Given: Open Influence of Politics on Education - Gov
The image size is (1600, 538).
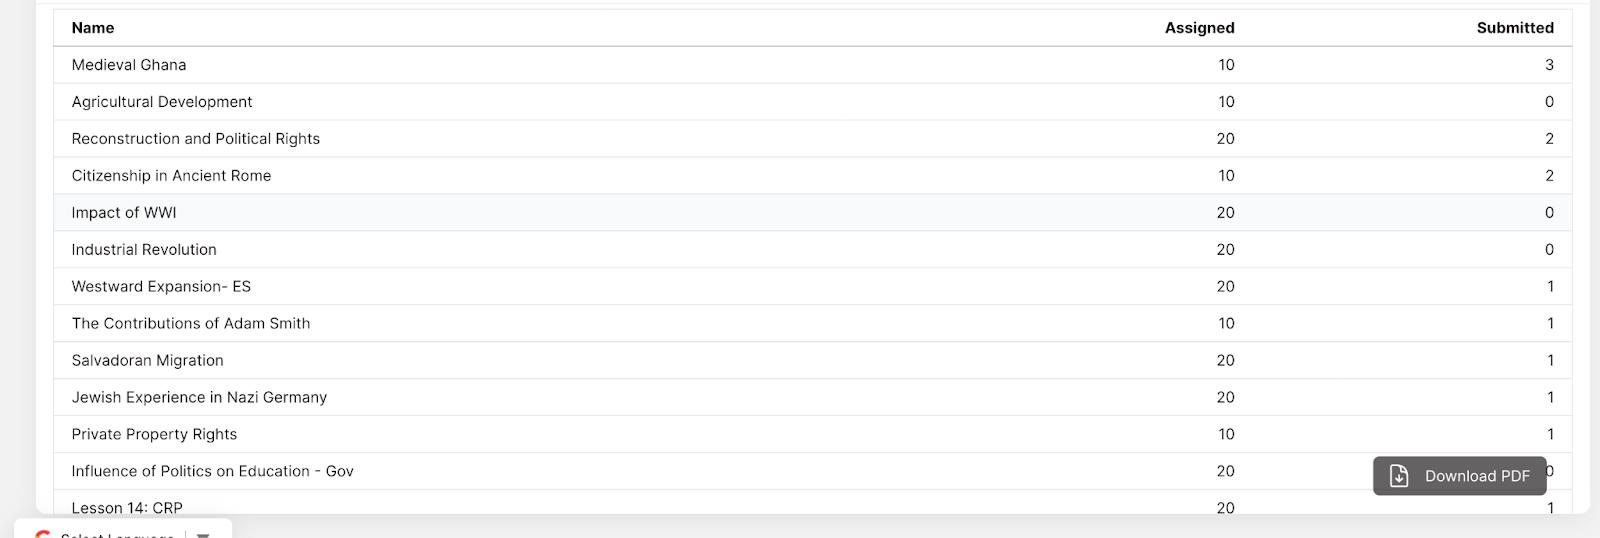Looking at the screenshot, I should tap(213, 472).
